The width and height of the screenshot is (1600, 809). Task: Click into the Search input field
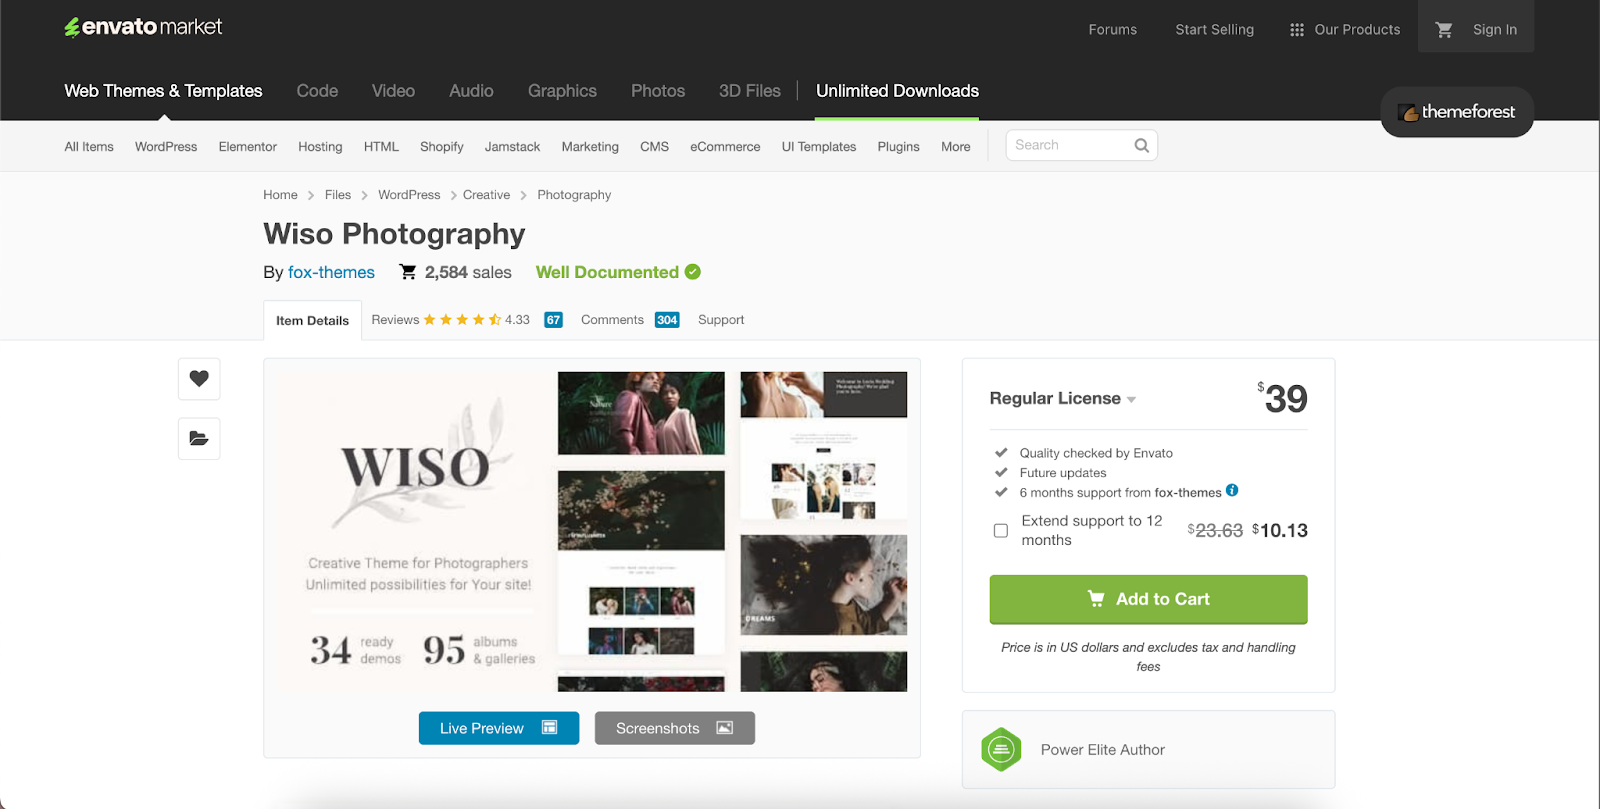(x=1068, y=146)
